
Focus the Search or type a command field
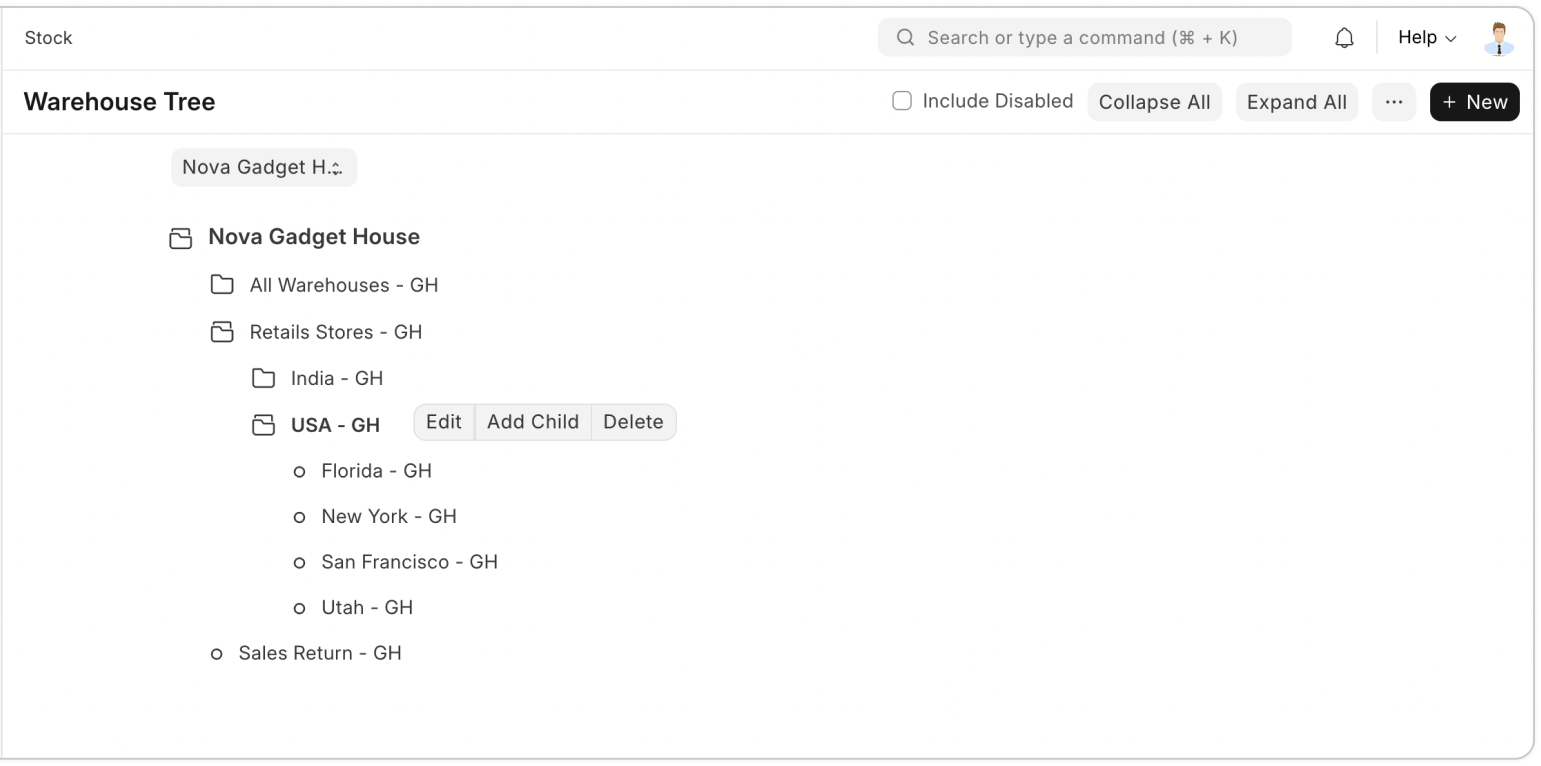(x=1084, y=38)
